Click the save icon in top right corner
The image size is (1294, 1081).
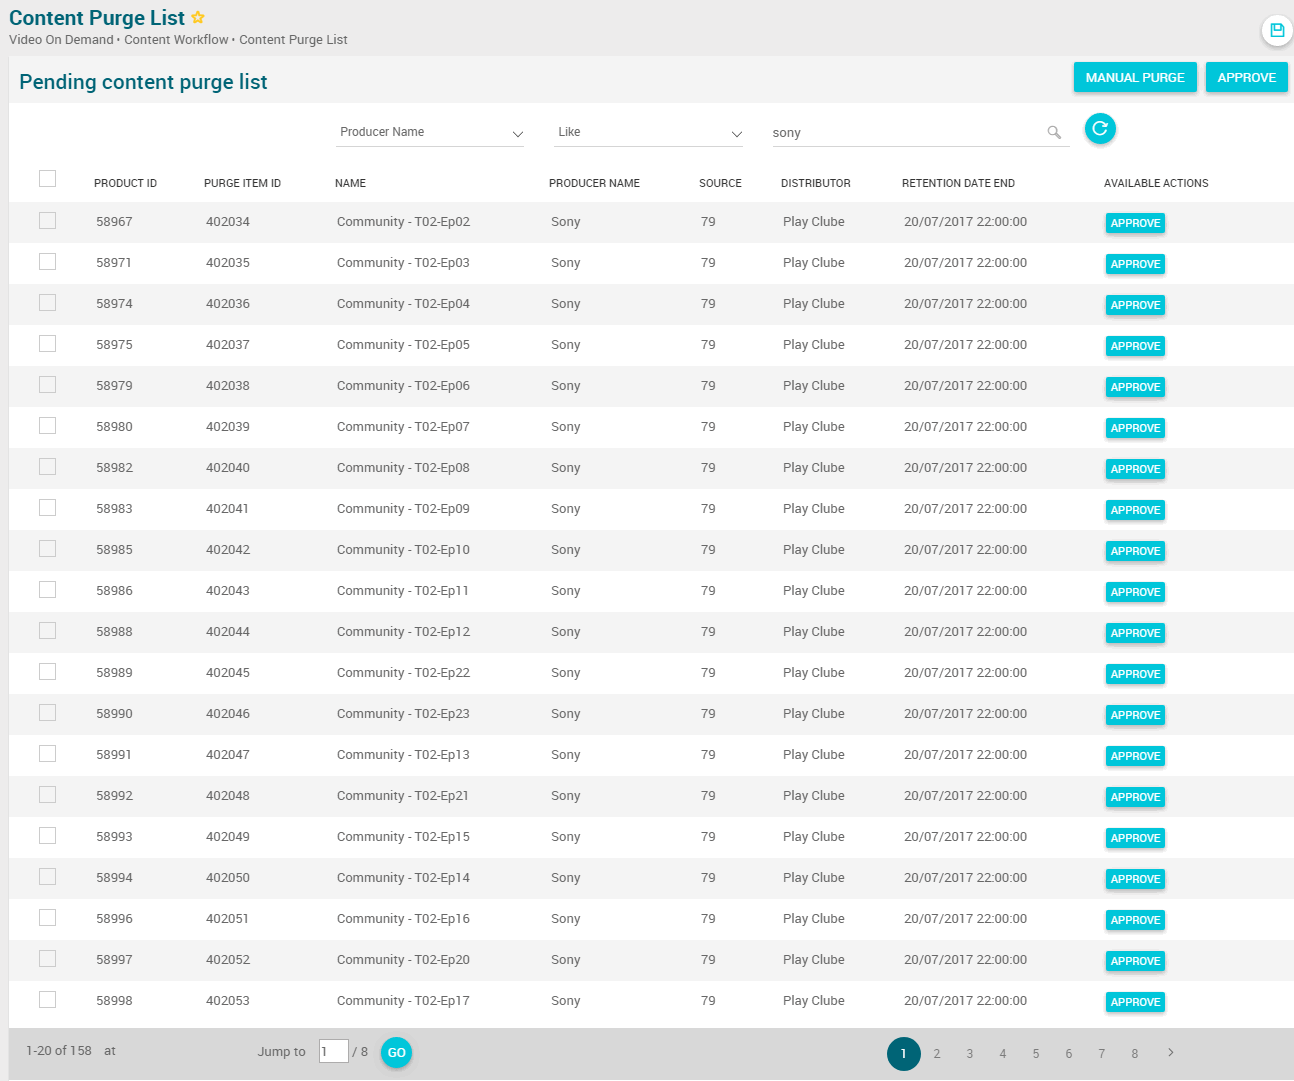[x=1277, y=30]
